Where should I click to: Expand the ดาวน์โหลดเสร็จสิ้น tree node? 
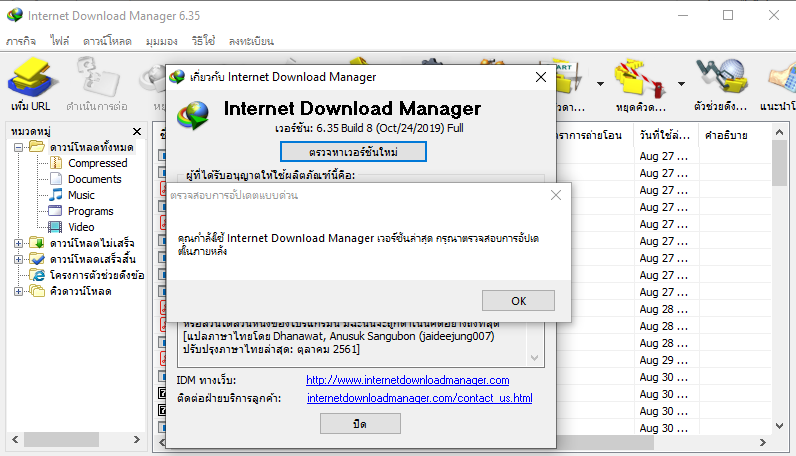[x=18, y=259]
